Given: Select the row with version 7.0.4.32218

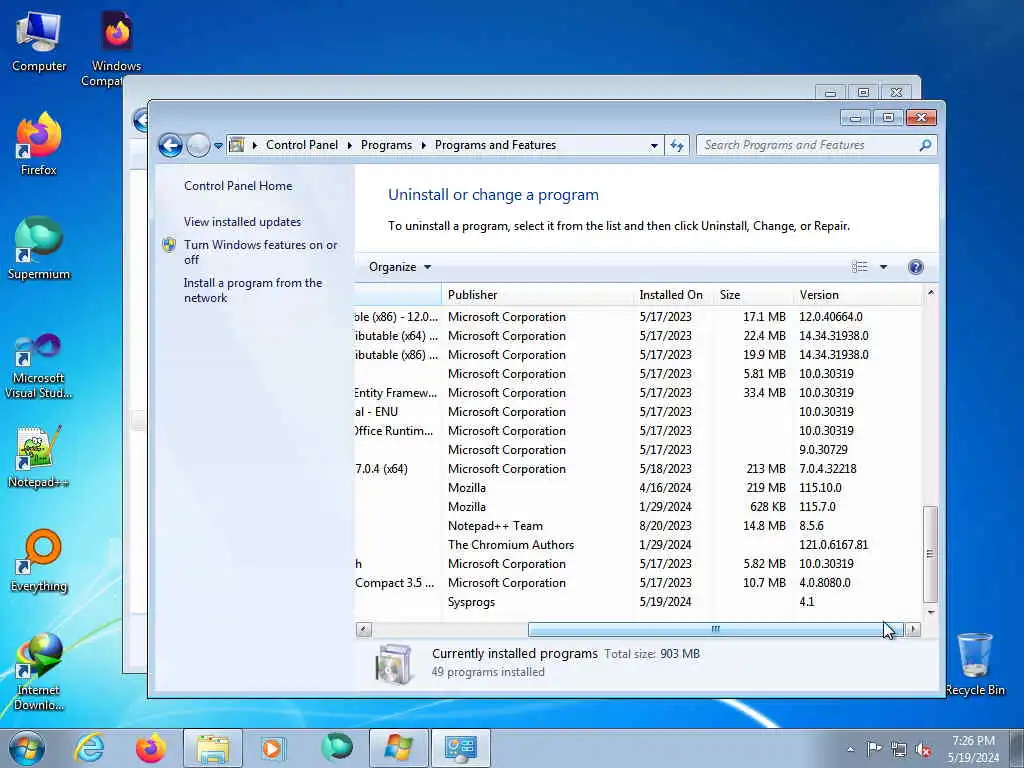Looking at the screenshot, I should coord(639,469).
